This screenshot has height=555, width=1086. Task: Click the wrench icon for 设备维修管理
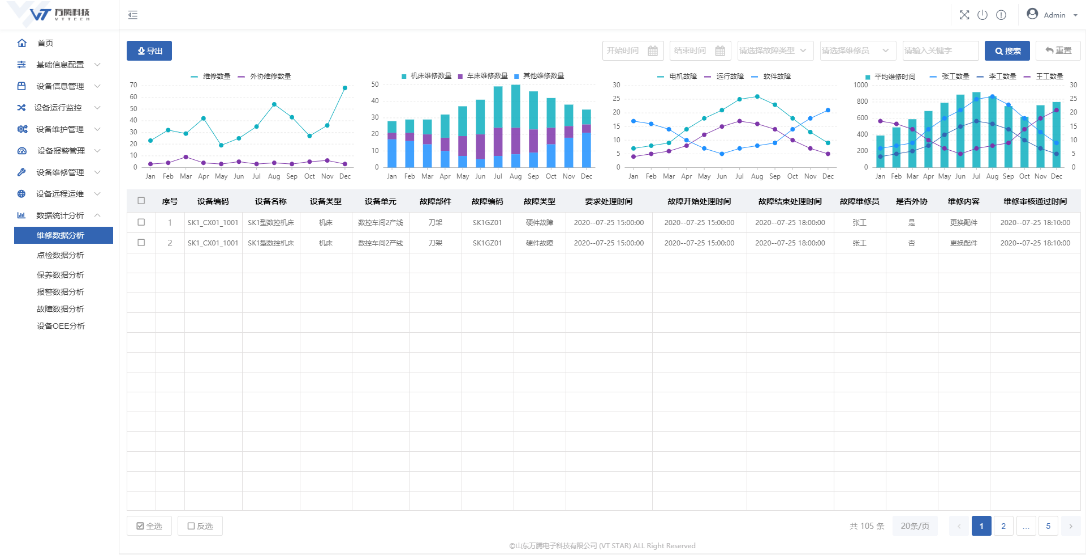coord(22,172)
